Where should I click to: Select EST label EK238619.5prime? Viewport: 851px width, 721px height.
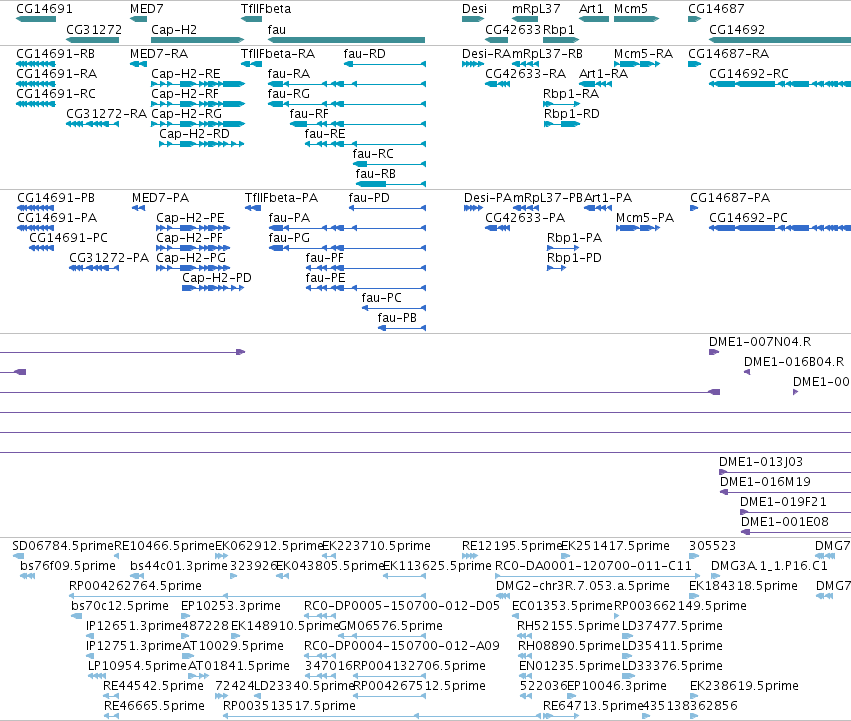click(744, 686)
